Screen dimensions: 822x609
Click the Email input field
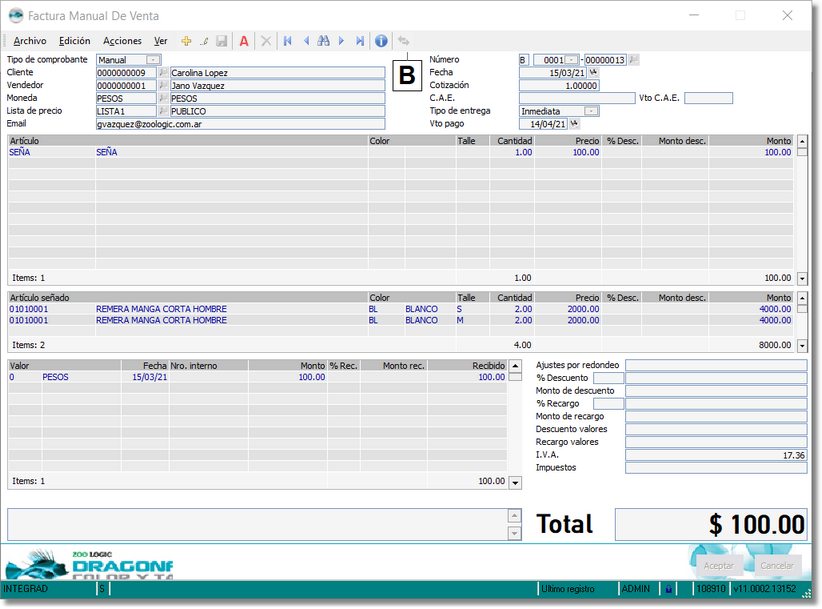[x=240, y=124]
